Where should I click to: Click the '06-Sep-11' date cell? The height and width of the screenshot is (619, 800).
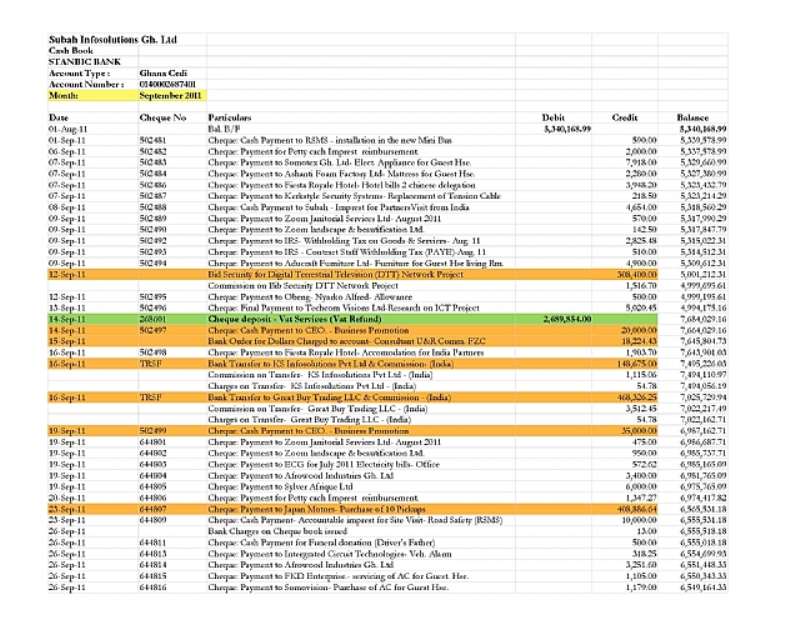click(x=67, y=152)
